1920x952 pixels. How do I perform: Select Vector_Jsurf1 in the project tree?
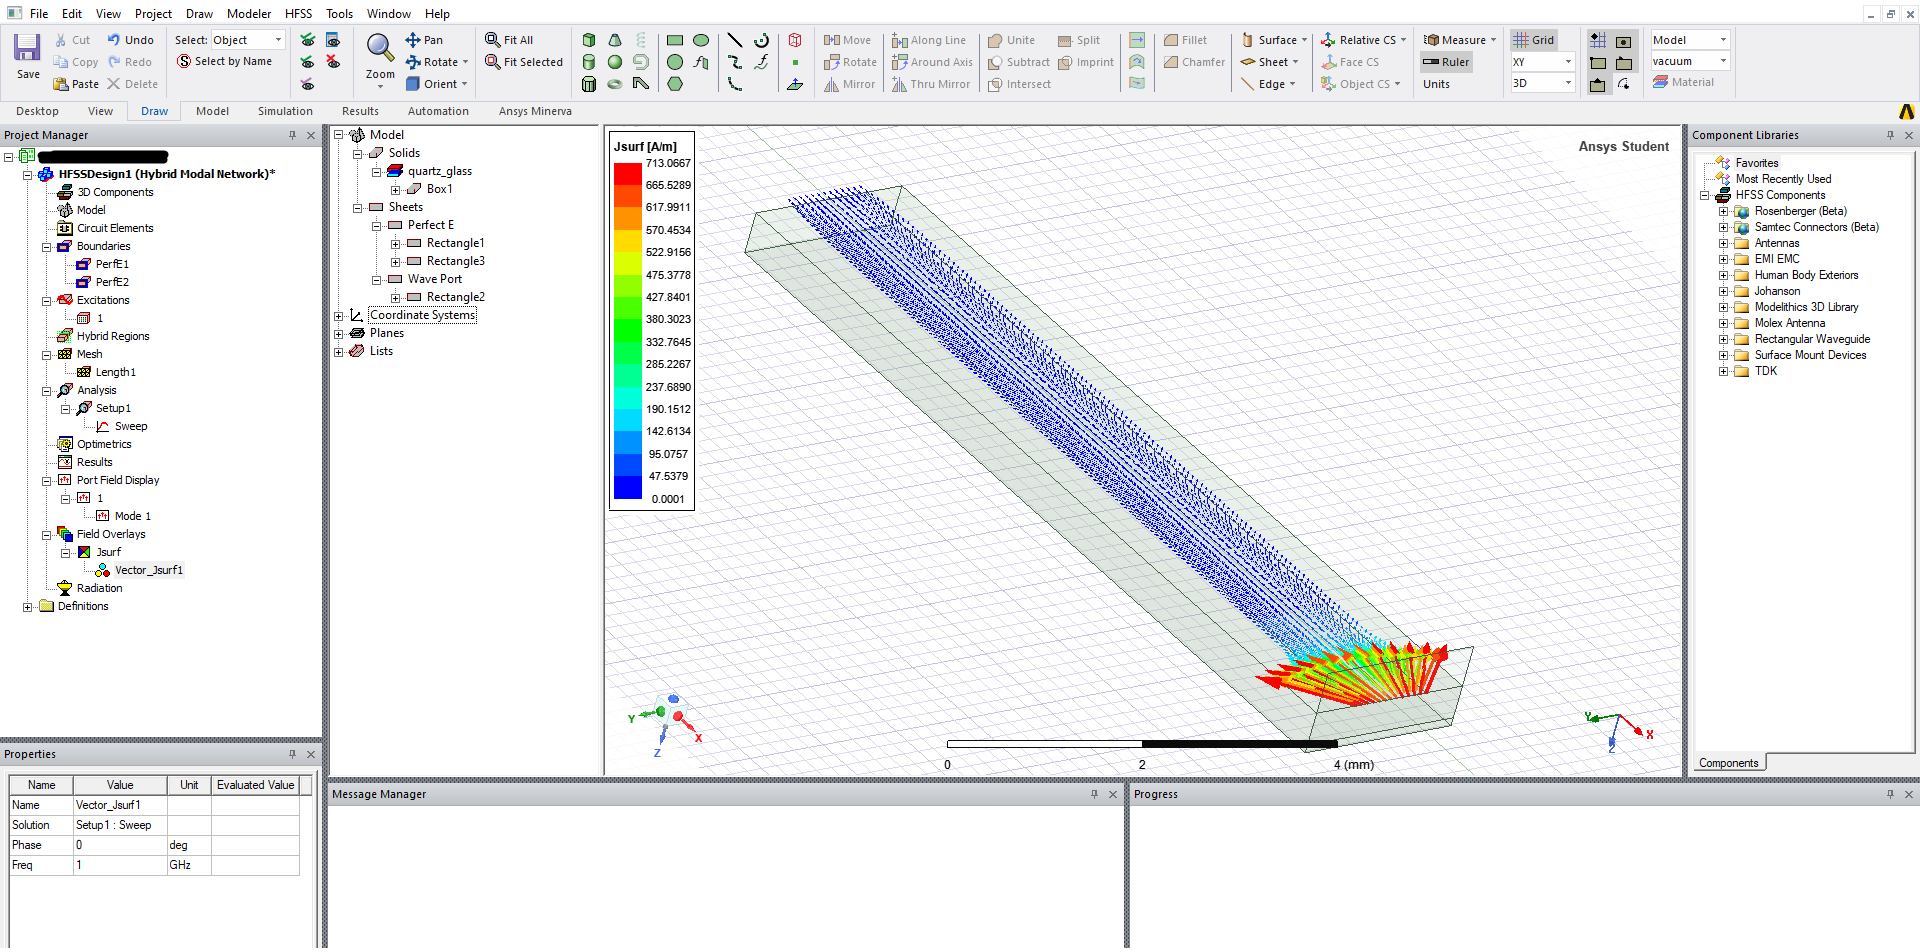[148, 570]
